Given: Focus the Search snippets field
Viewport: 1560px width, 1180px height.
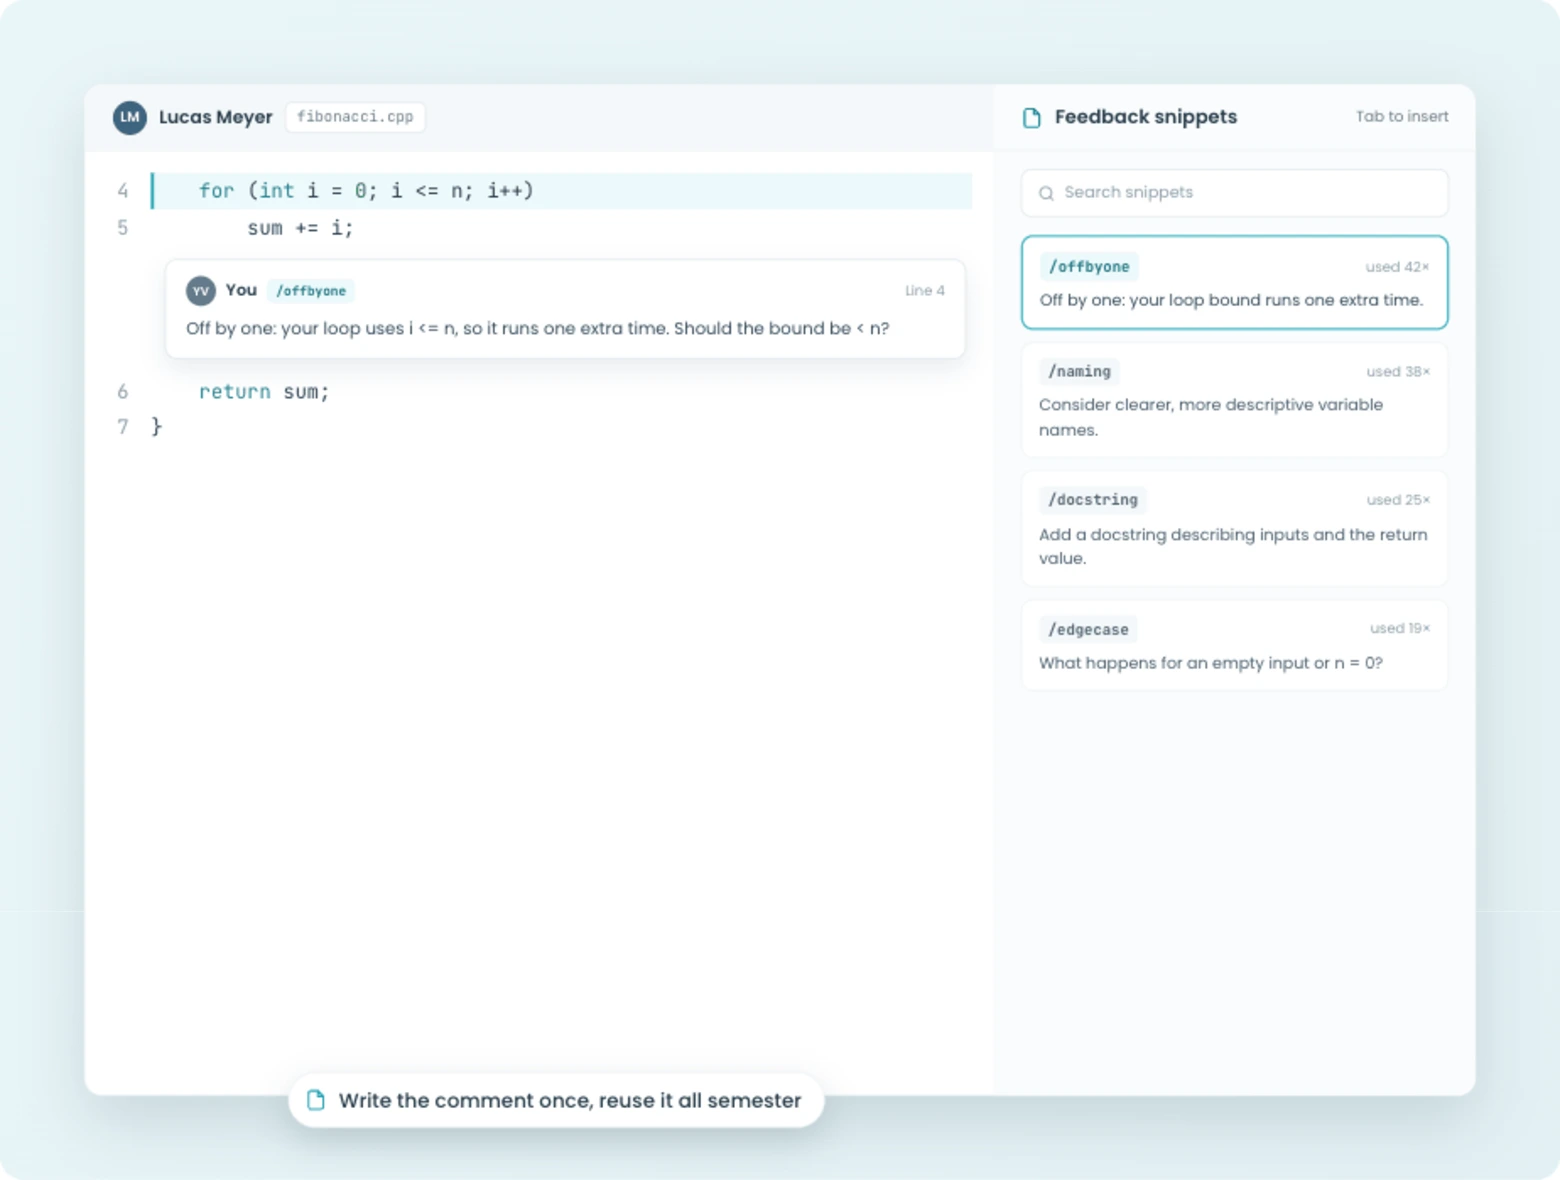Looking at the screenshot, I should (1234, 193).
